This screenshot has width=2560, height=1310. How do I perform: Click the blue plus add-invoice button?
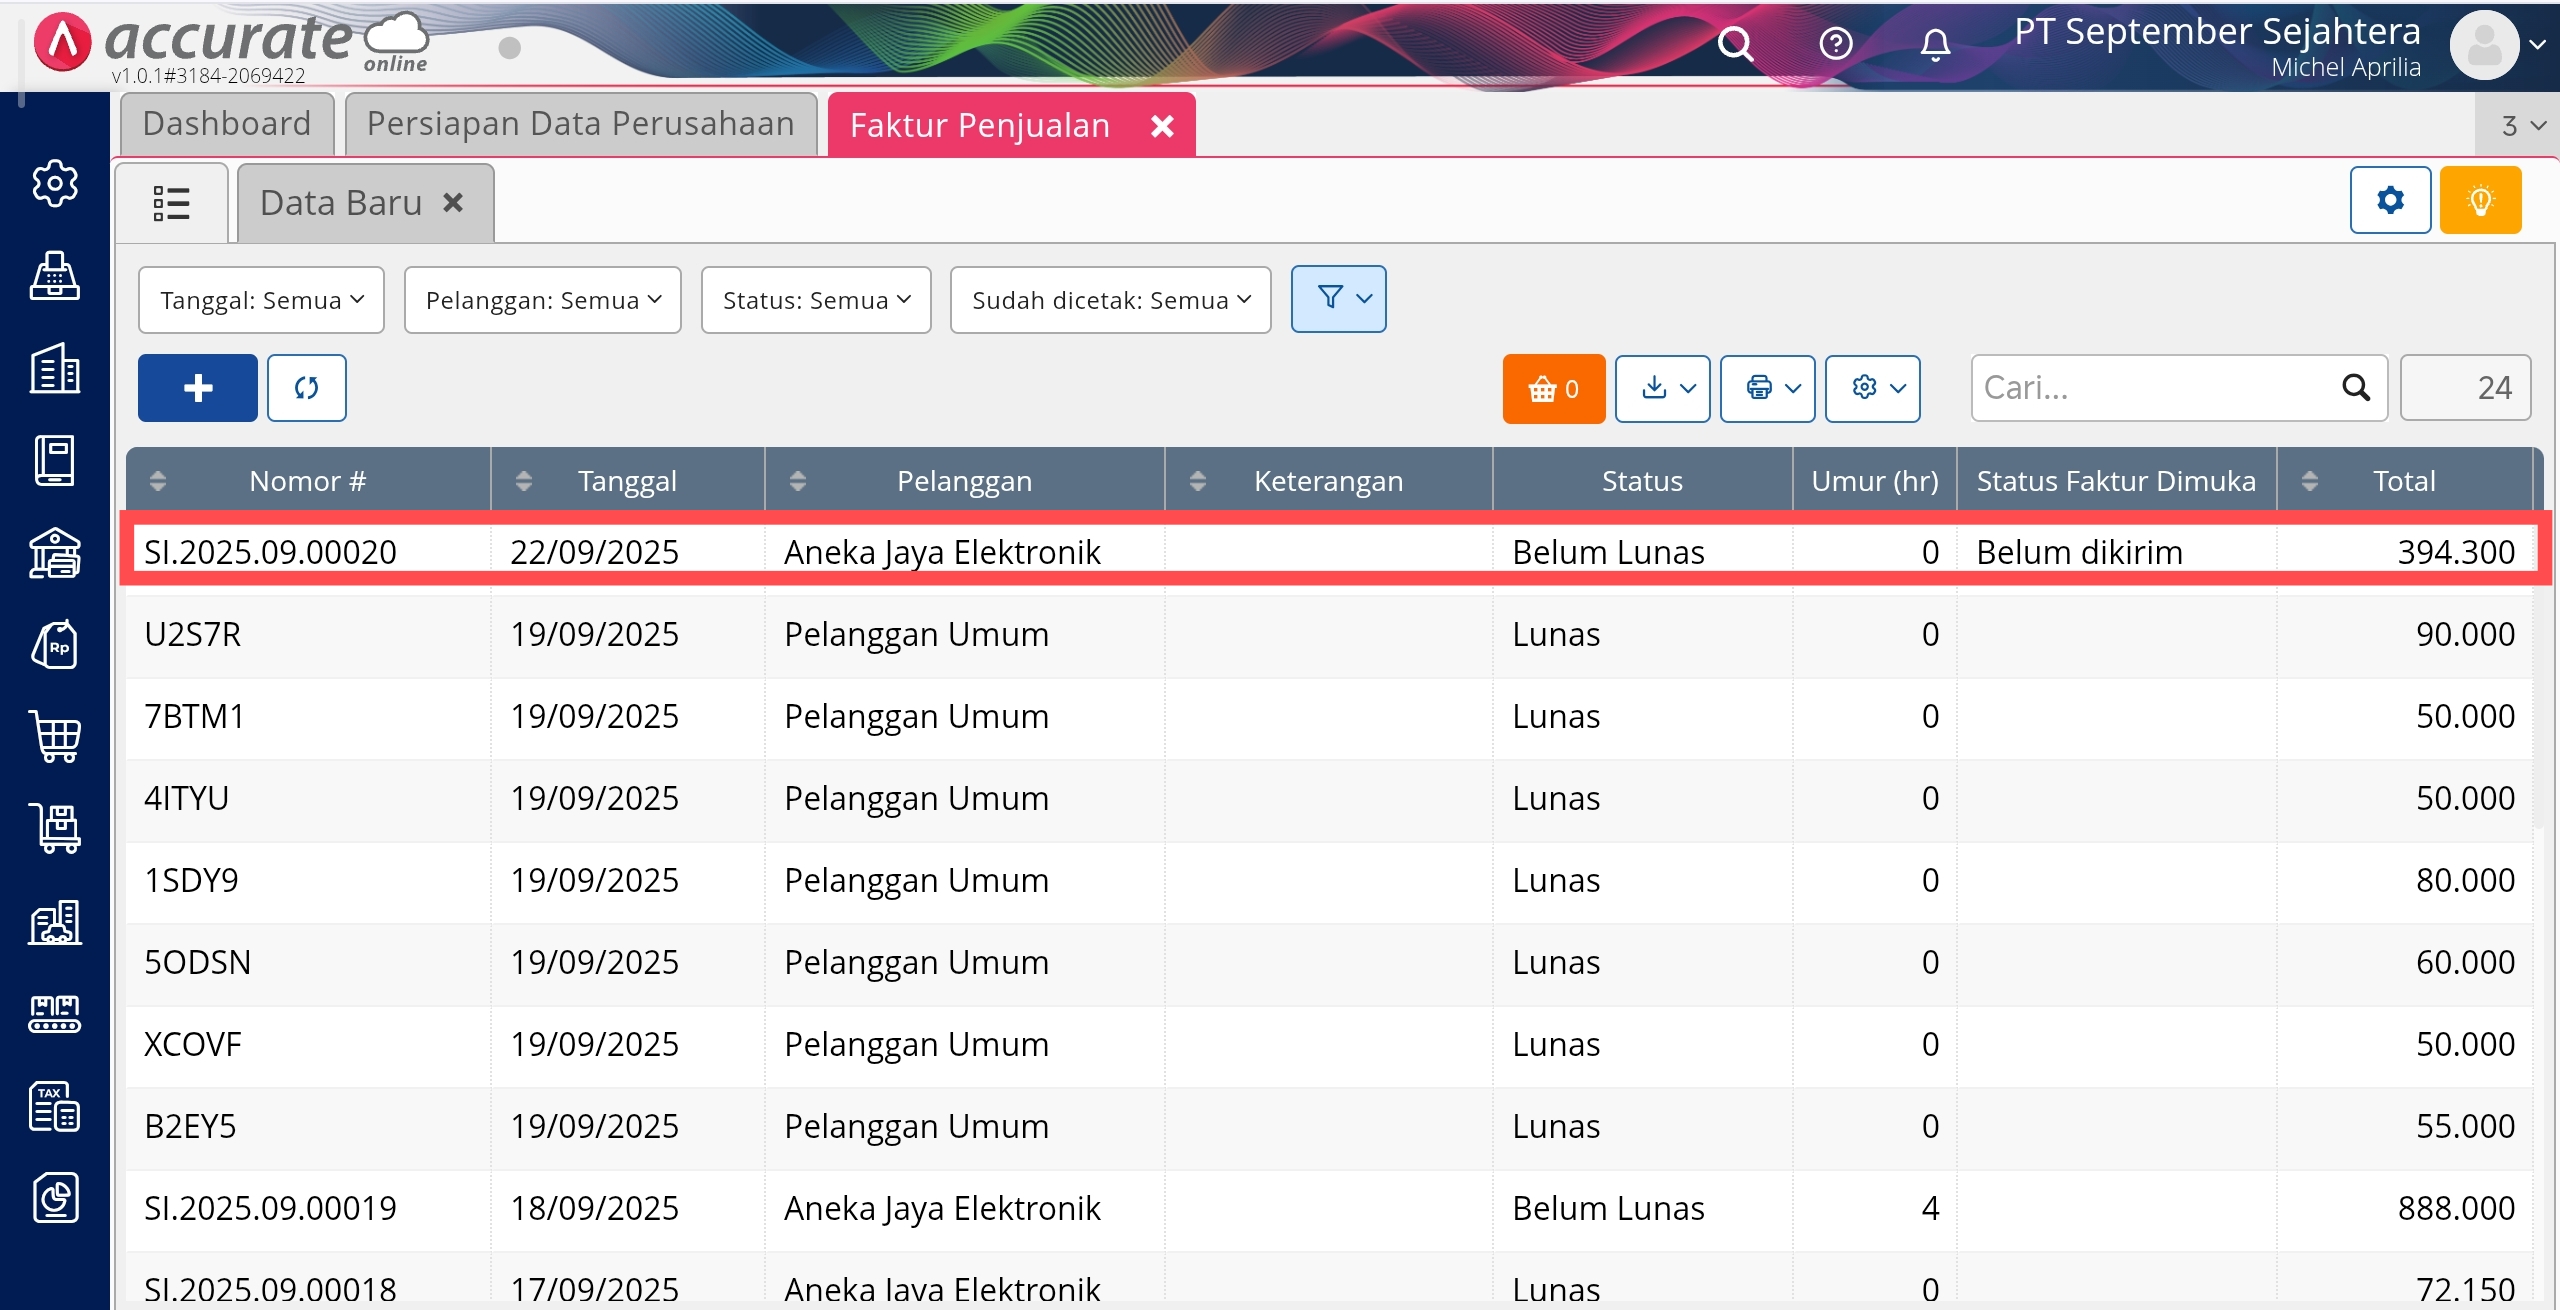click(197, 388)
